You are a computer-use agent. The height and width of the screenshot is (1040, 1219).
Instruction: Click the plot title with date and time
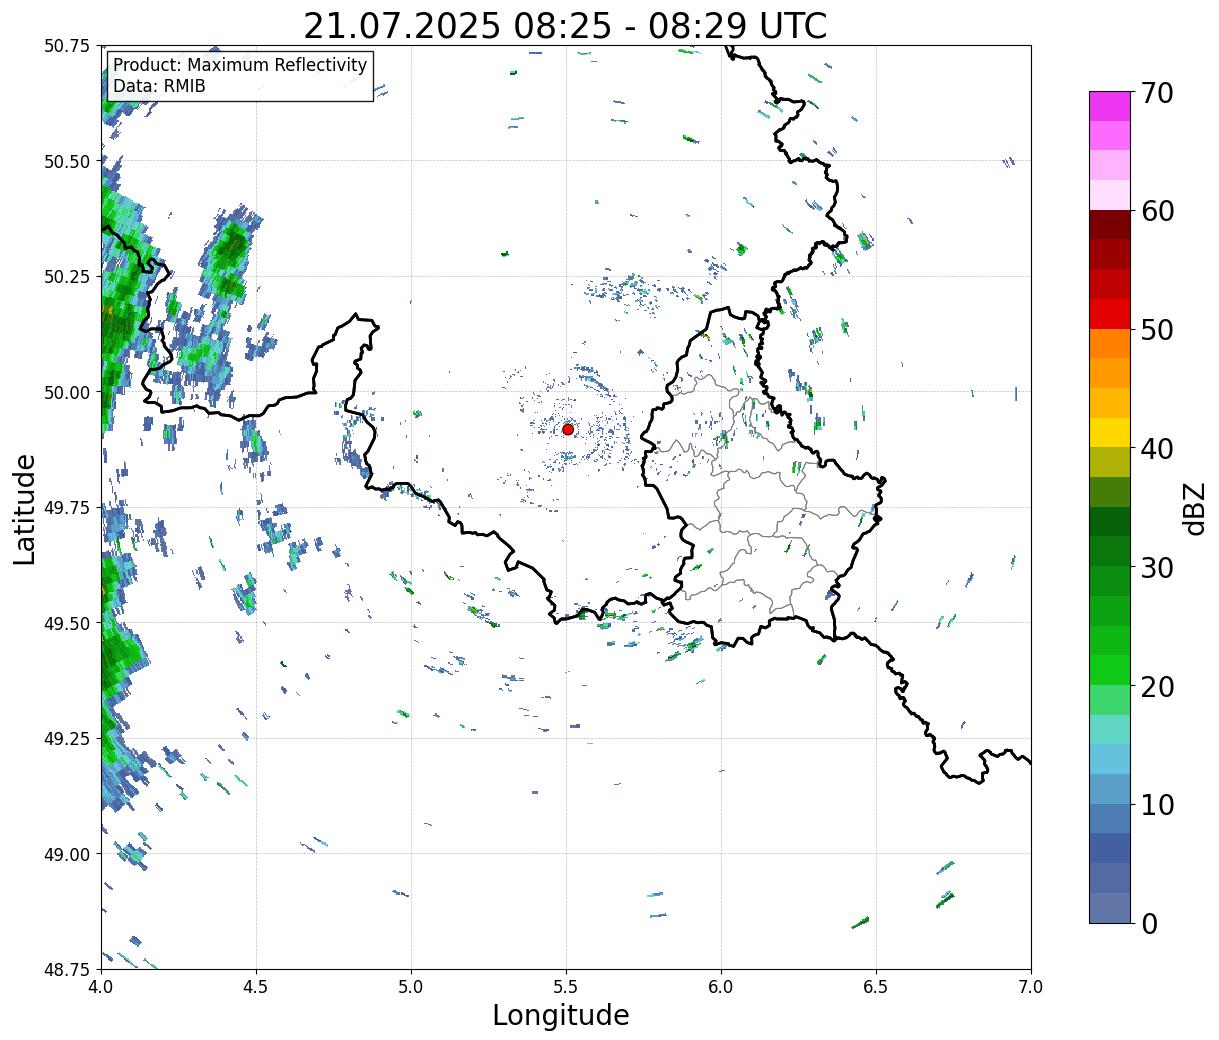coord(565,26)
